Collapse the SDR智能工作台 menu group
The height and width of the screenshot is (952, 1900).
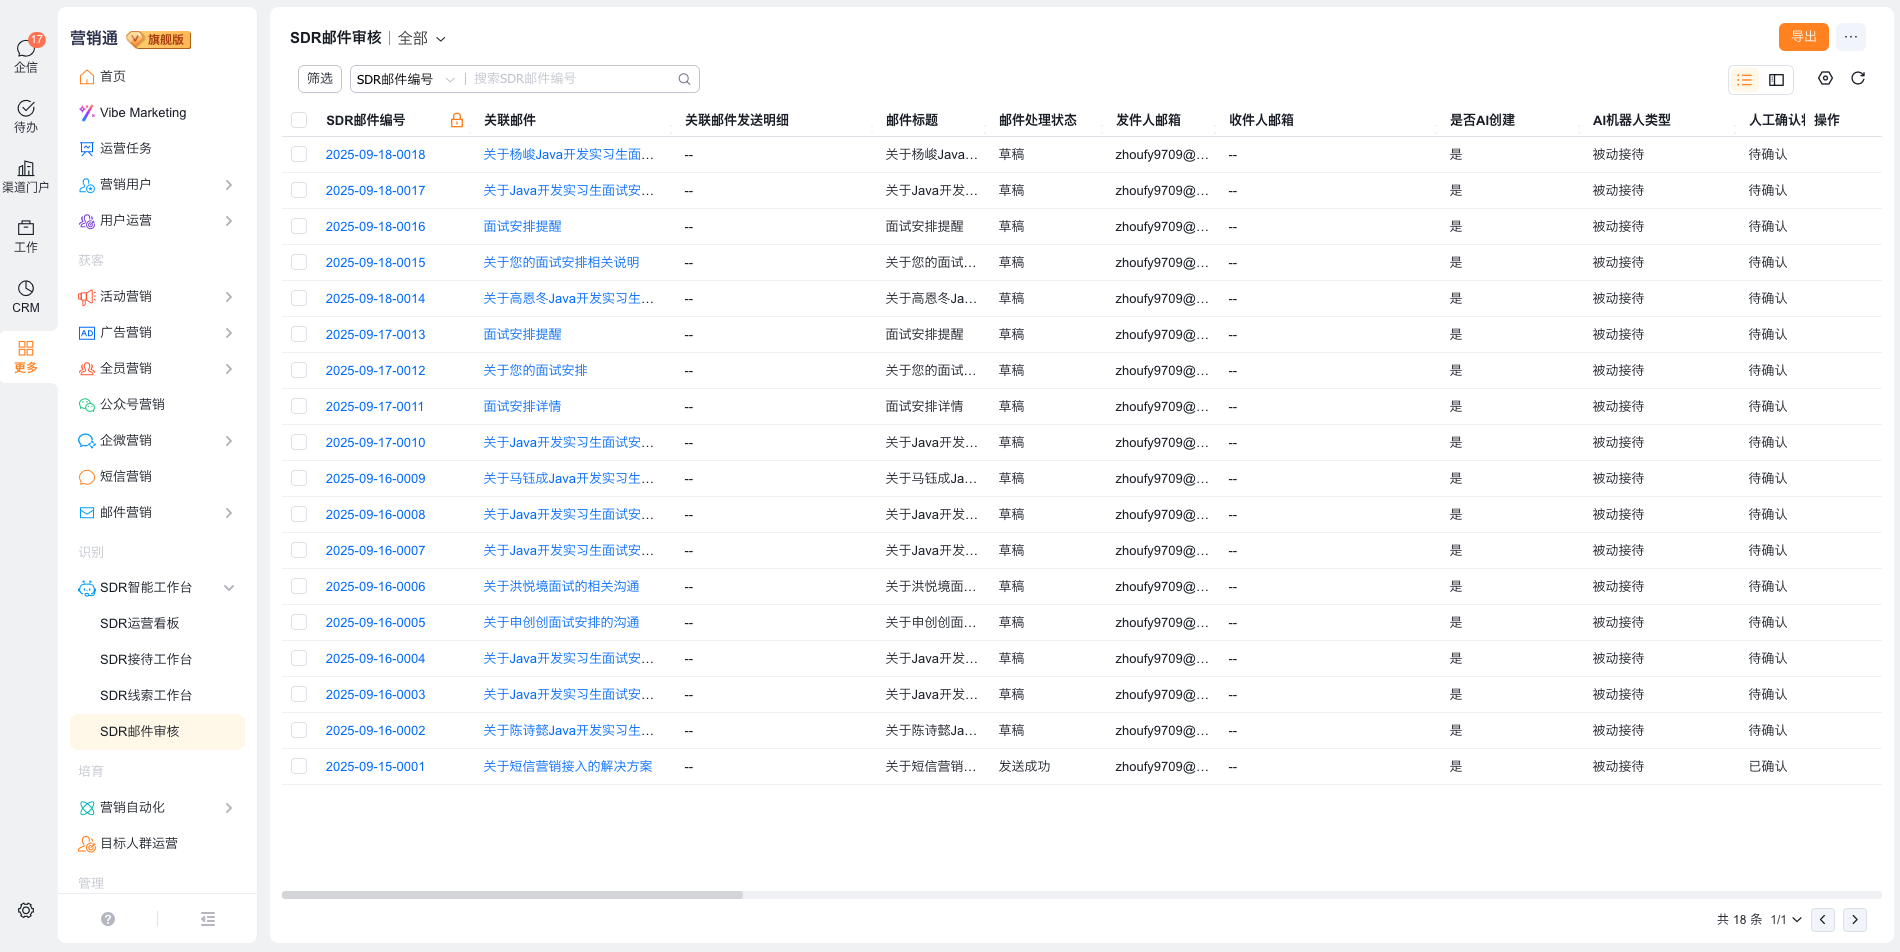229,588
